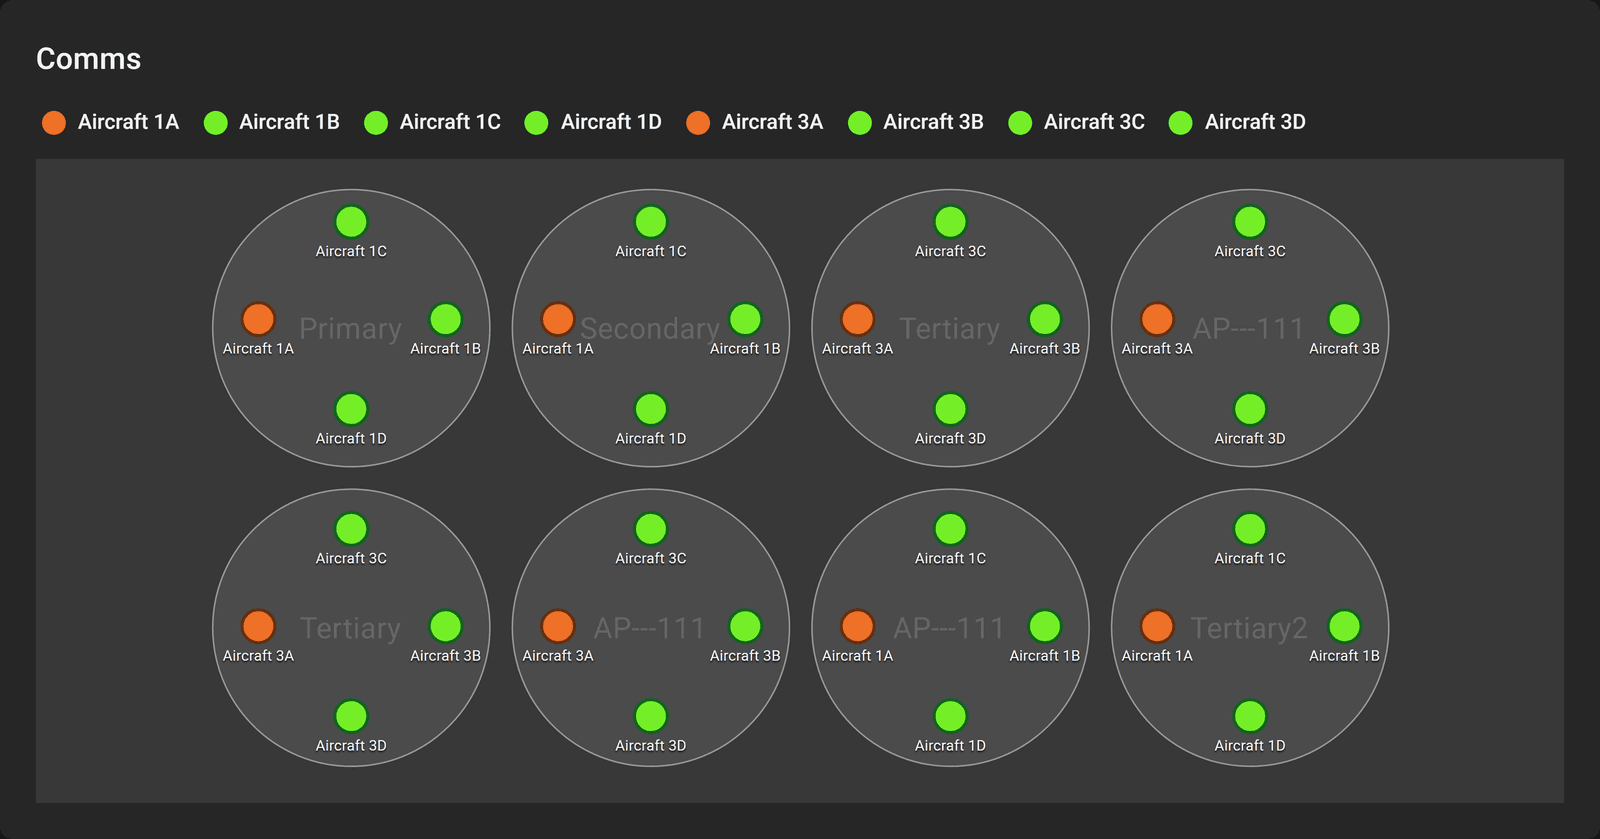This screenshot has width=1600, height=839.
Task: Click the Aircraft 1C label in Secondary circle
Action: click(651, 252)
